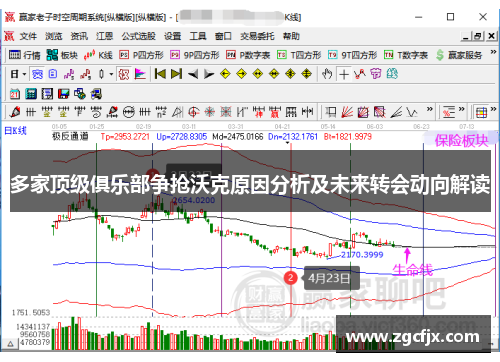The image size is (500, 362).
Task: Click the windows-with-globe icon
Action: (80, 94)
